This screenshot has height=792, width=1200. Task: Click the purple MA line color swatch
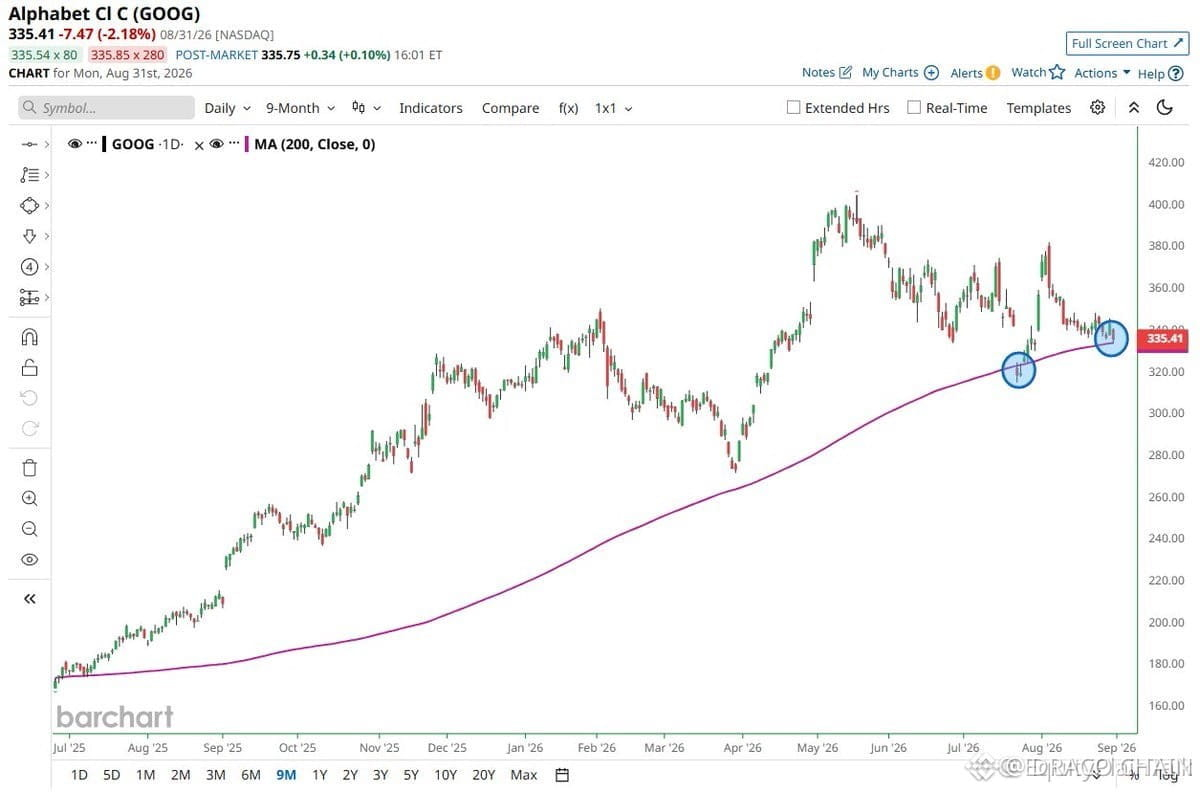point(245,144)
